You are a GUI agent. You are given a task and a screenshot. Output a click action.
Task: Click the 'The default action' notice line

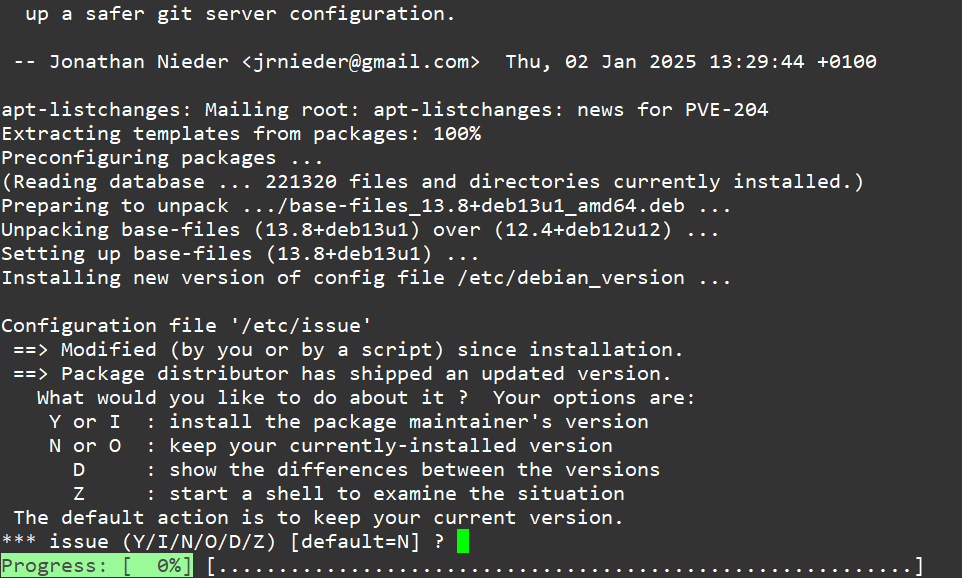click(x=318, y=517)
